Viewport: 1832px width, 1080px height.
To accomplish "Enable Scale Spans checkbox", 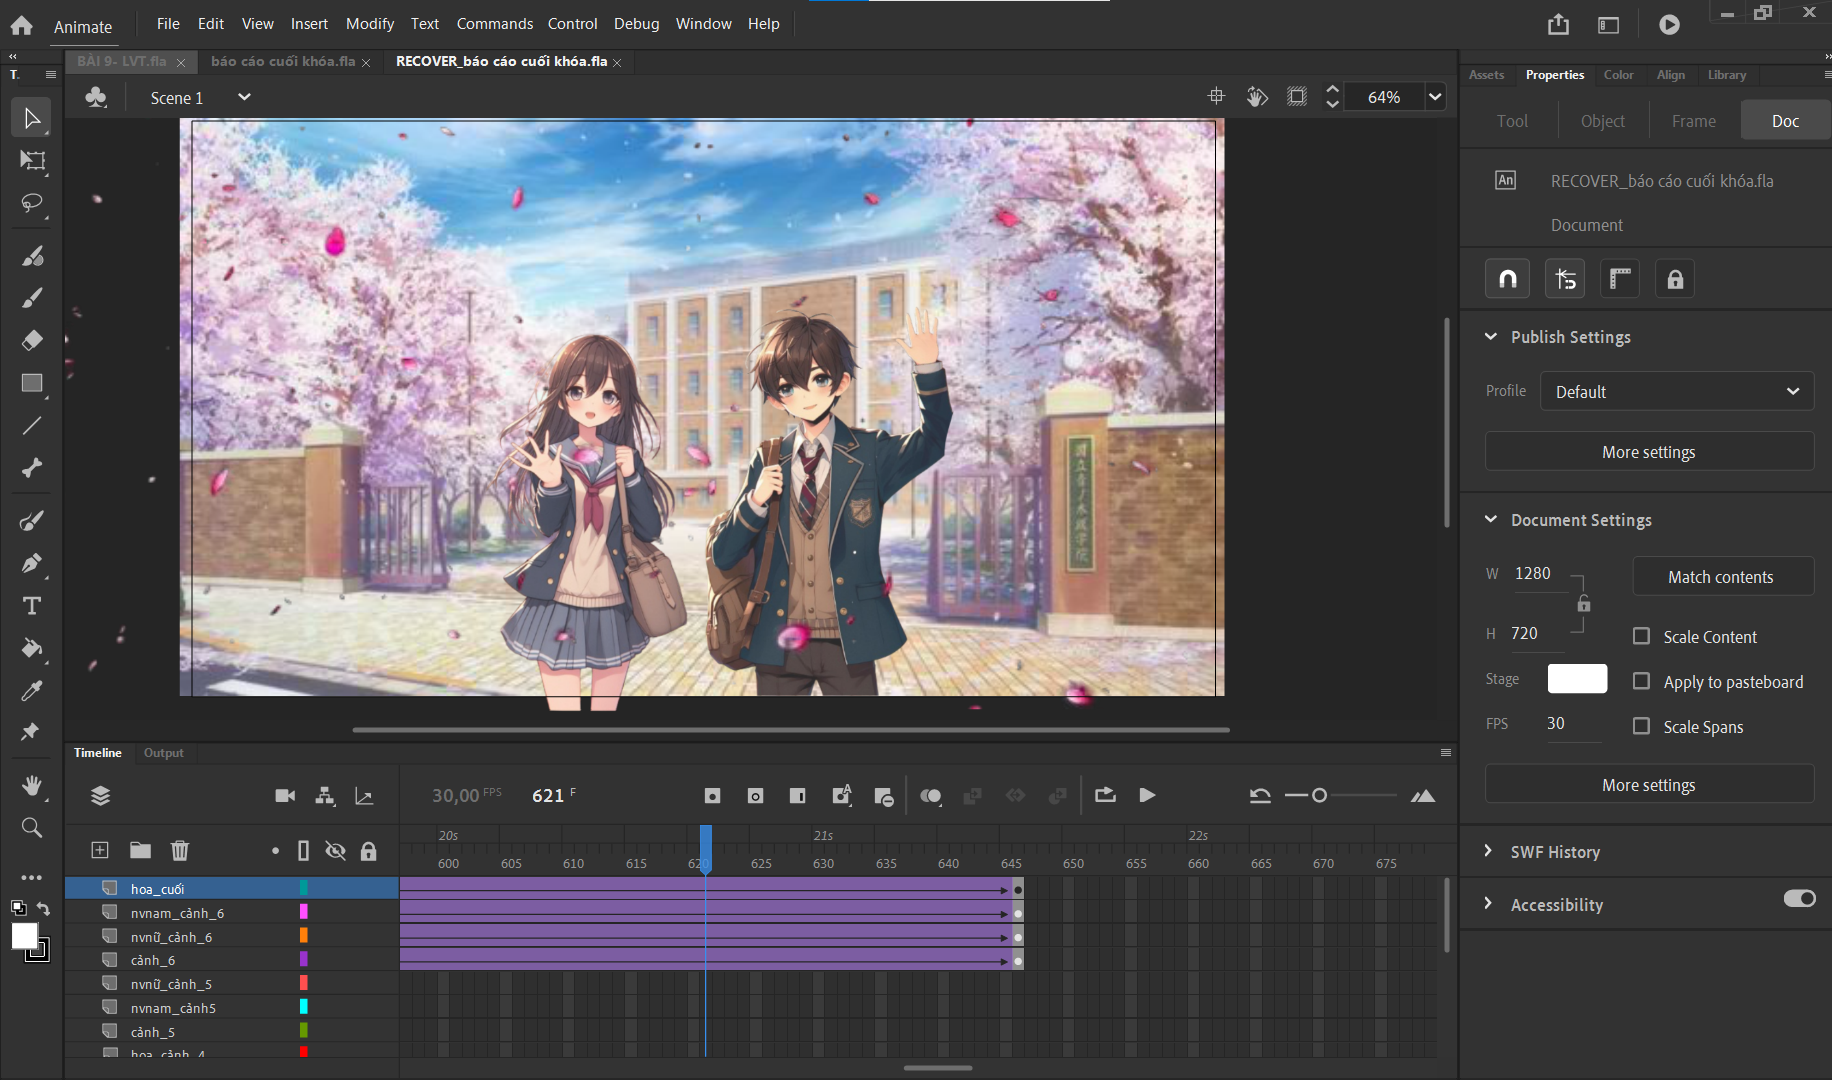I will tap(1641, 726).
